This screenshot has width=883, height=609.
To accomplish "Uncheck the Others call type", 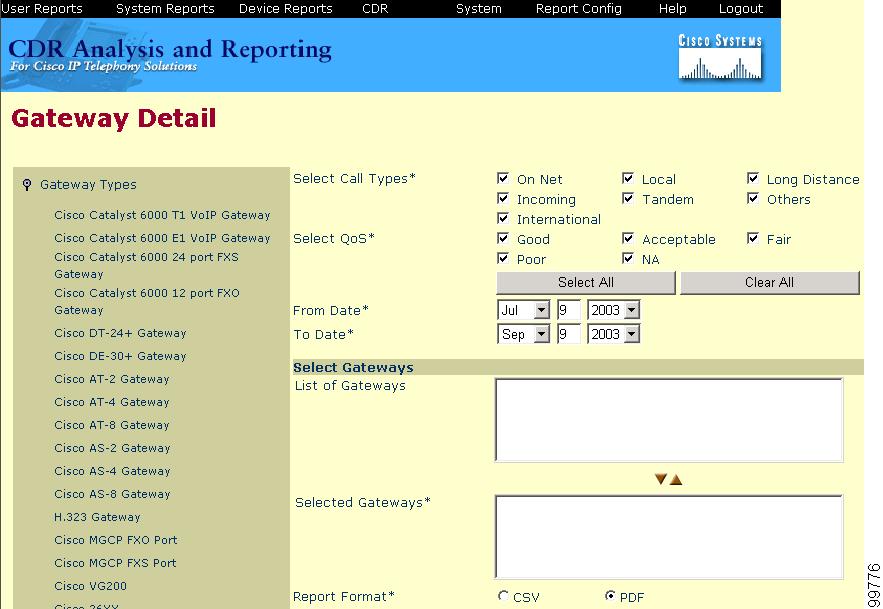I will point(753,198).
